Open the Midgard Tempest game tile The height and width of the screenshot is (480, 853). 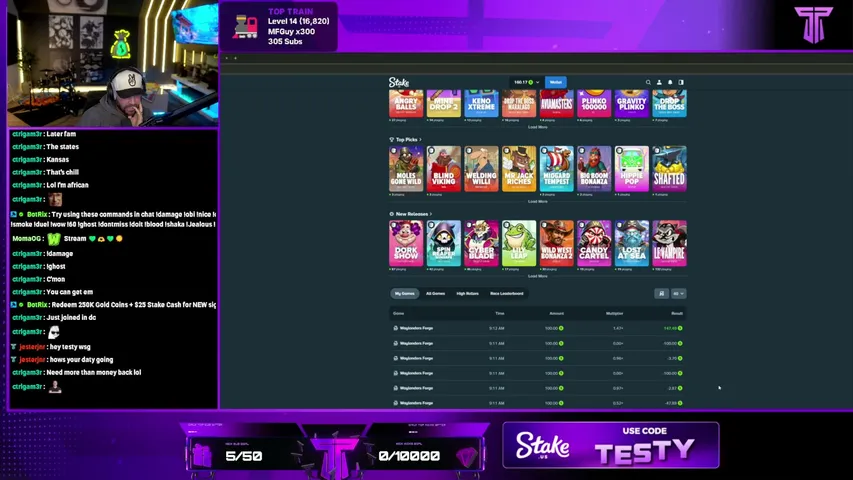557,169
